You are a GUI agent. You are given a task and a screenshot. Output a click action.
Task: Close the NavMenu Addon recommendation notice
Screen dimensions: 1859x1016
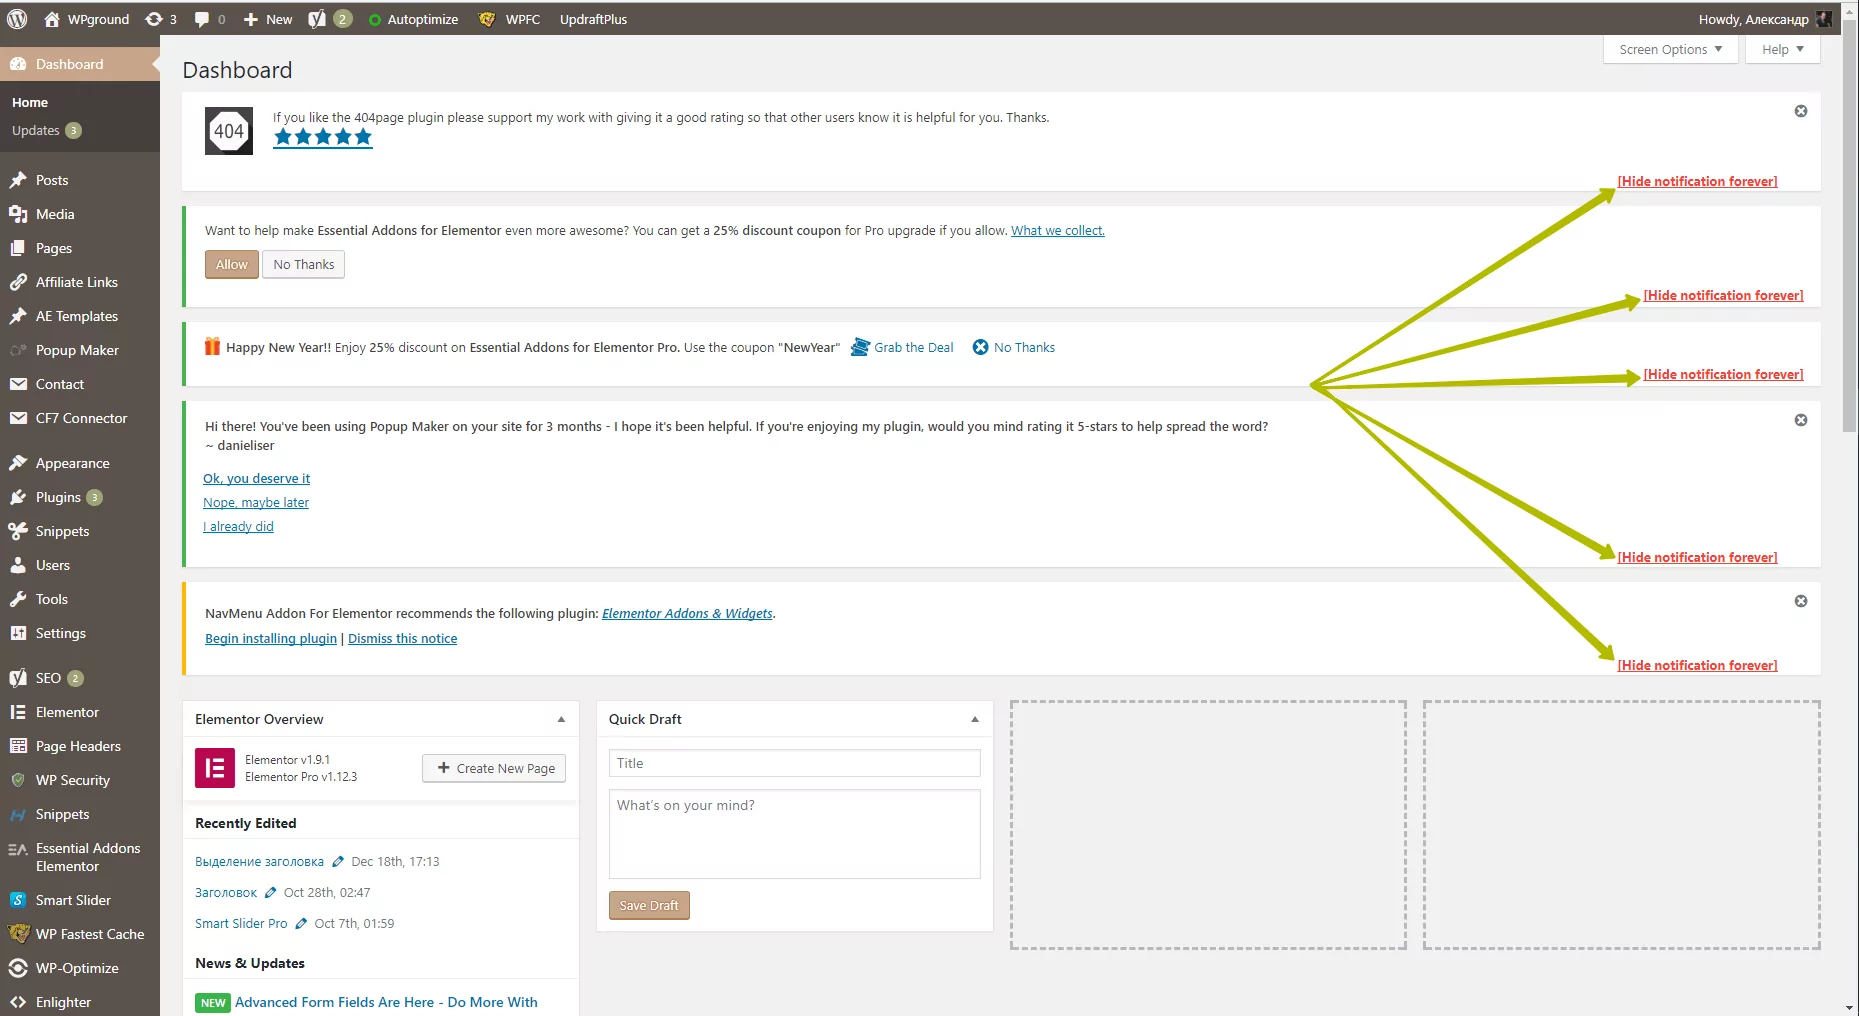pyautogui.click(x=1800, y=601)
